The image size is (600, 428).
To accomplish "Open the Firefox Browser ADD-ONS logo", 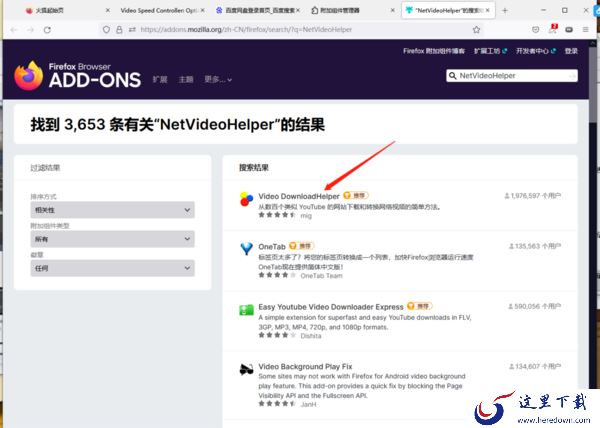I will 78,75.
